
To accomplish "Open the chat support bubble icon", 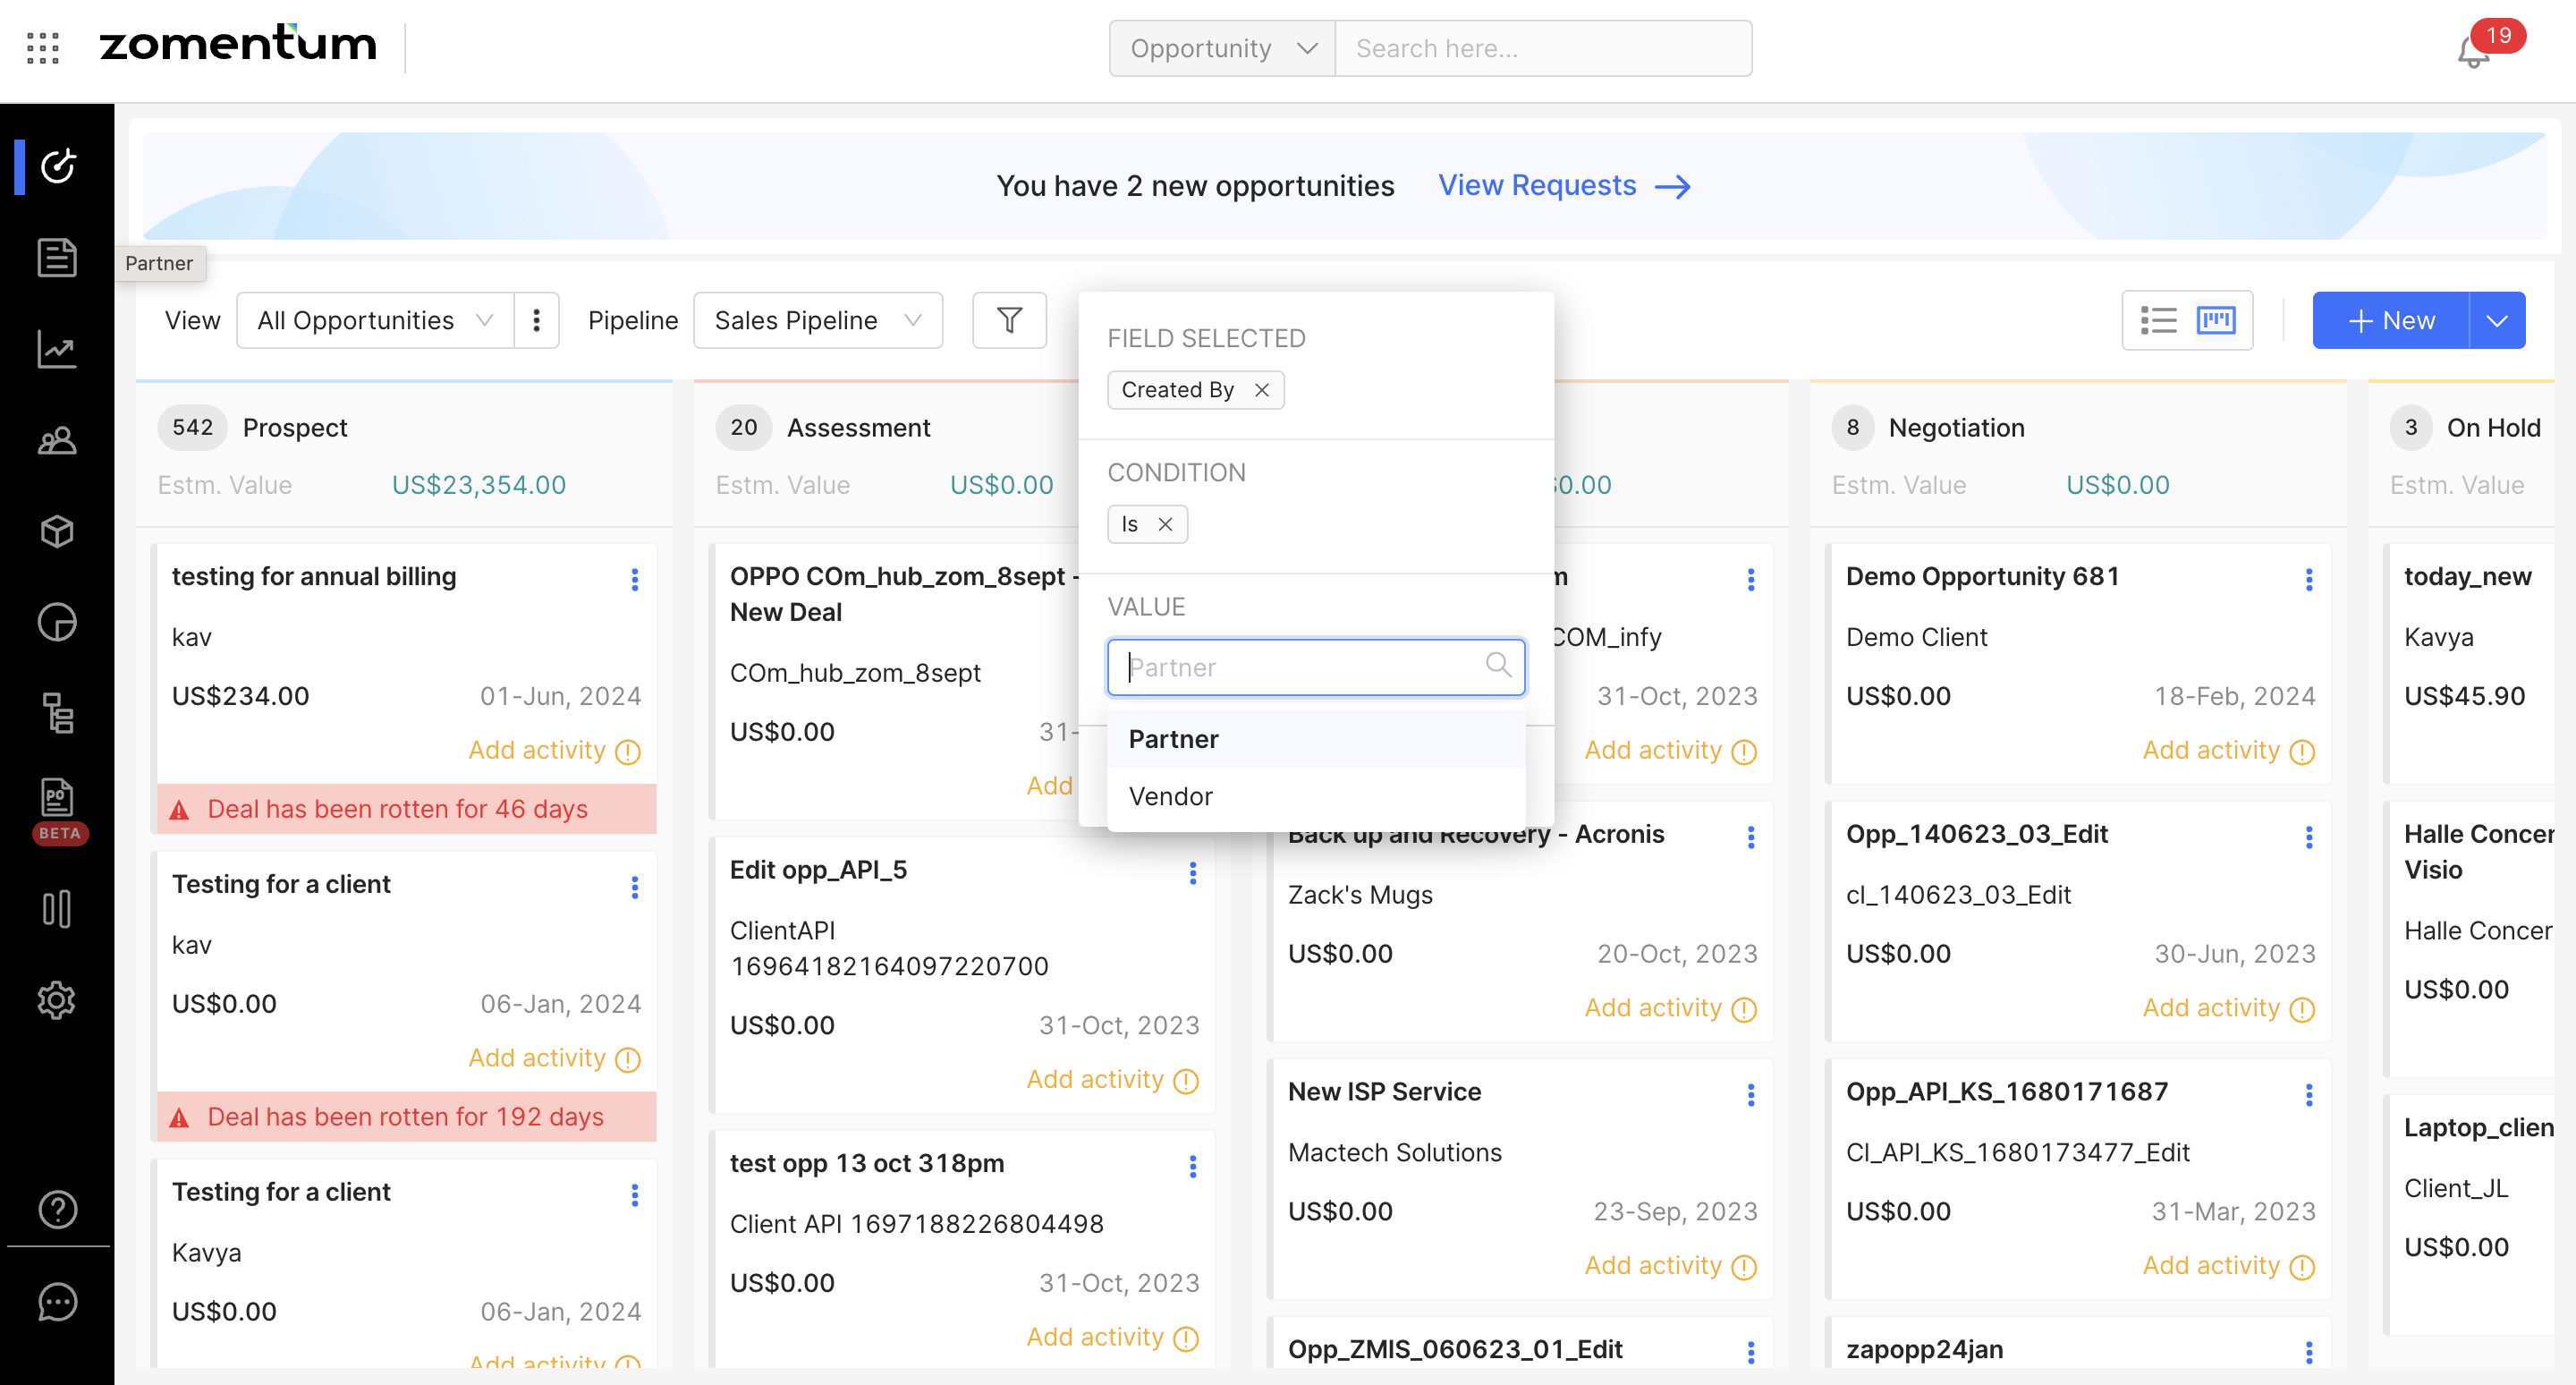I will coord(57,1301).
